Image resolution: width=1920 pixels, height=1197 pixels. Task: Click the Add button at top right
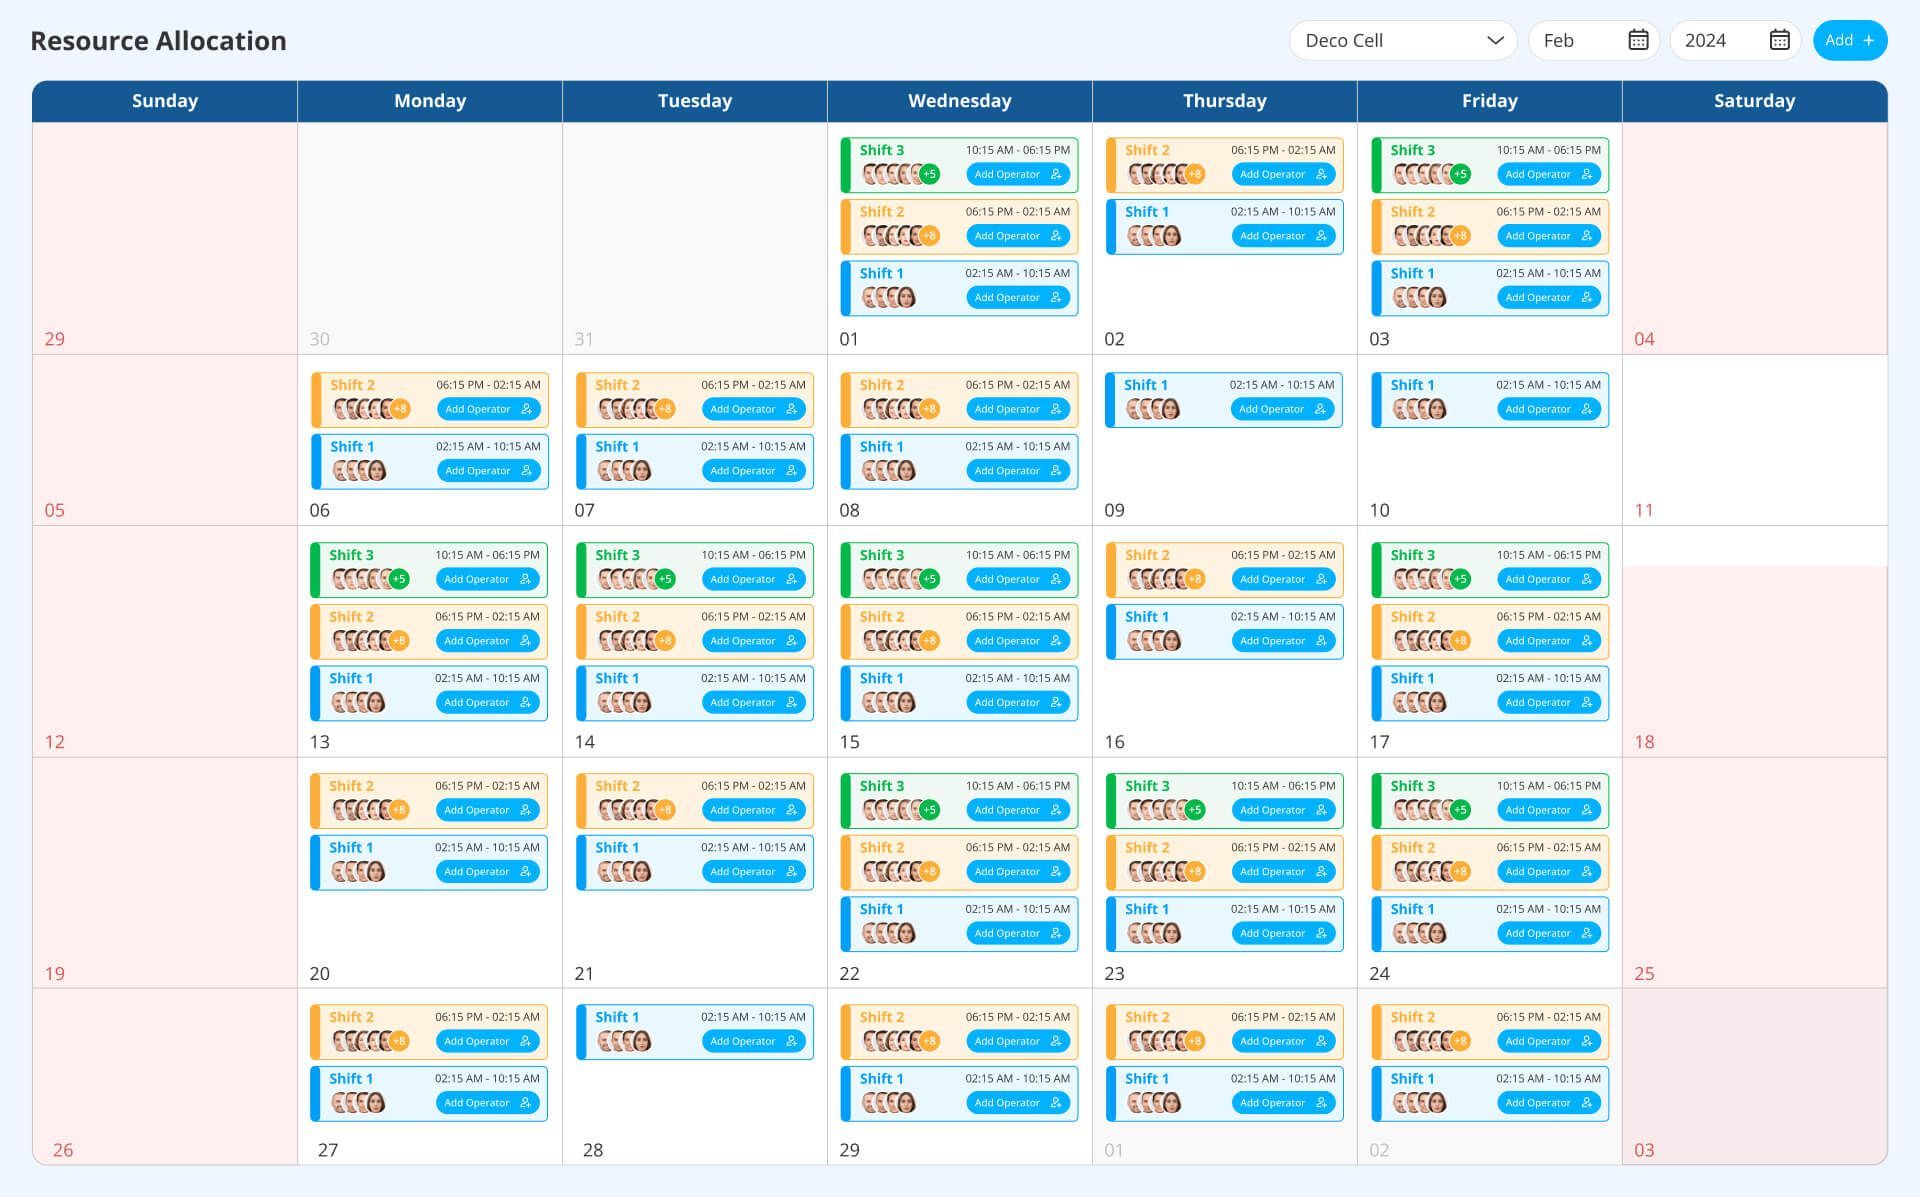[1850, 40]
